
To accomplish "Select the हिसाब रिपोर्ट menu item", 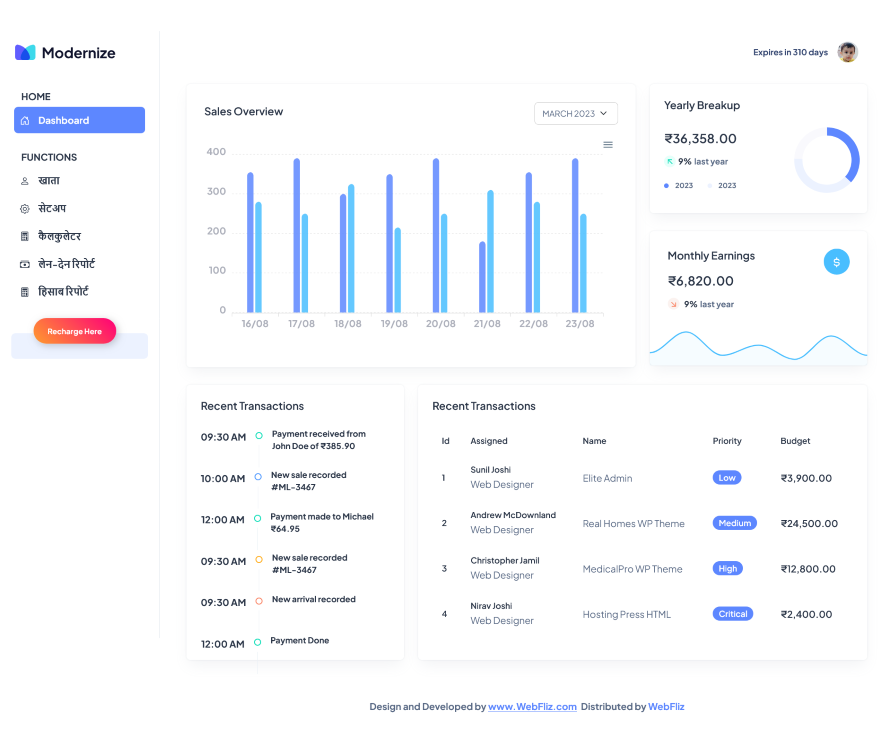I will click(x=63, y=292).
